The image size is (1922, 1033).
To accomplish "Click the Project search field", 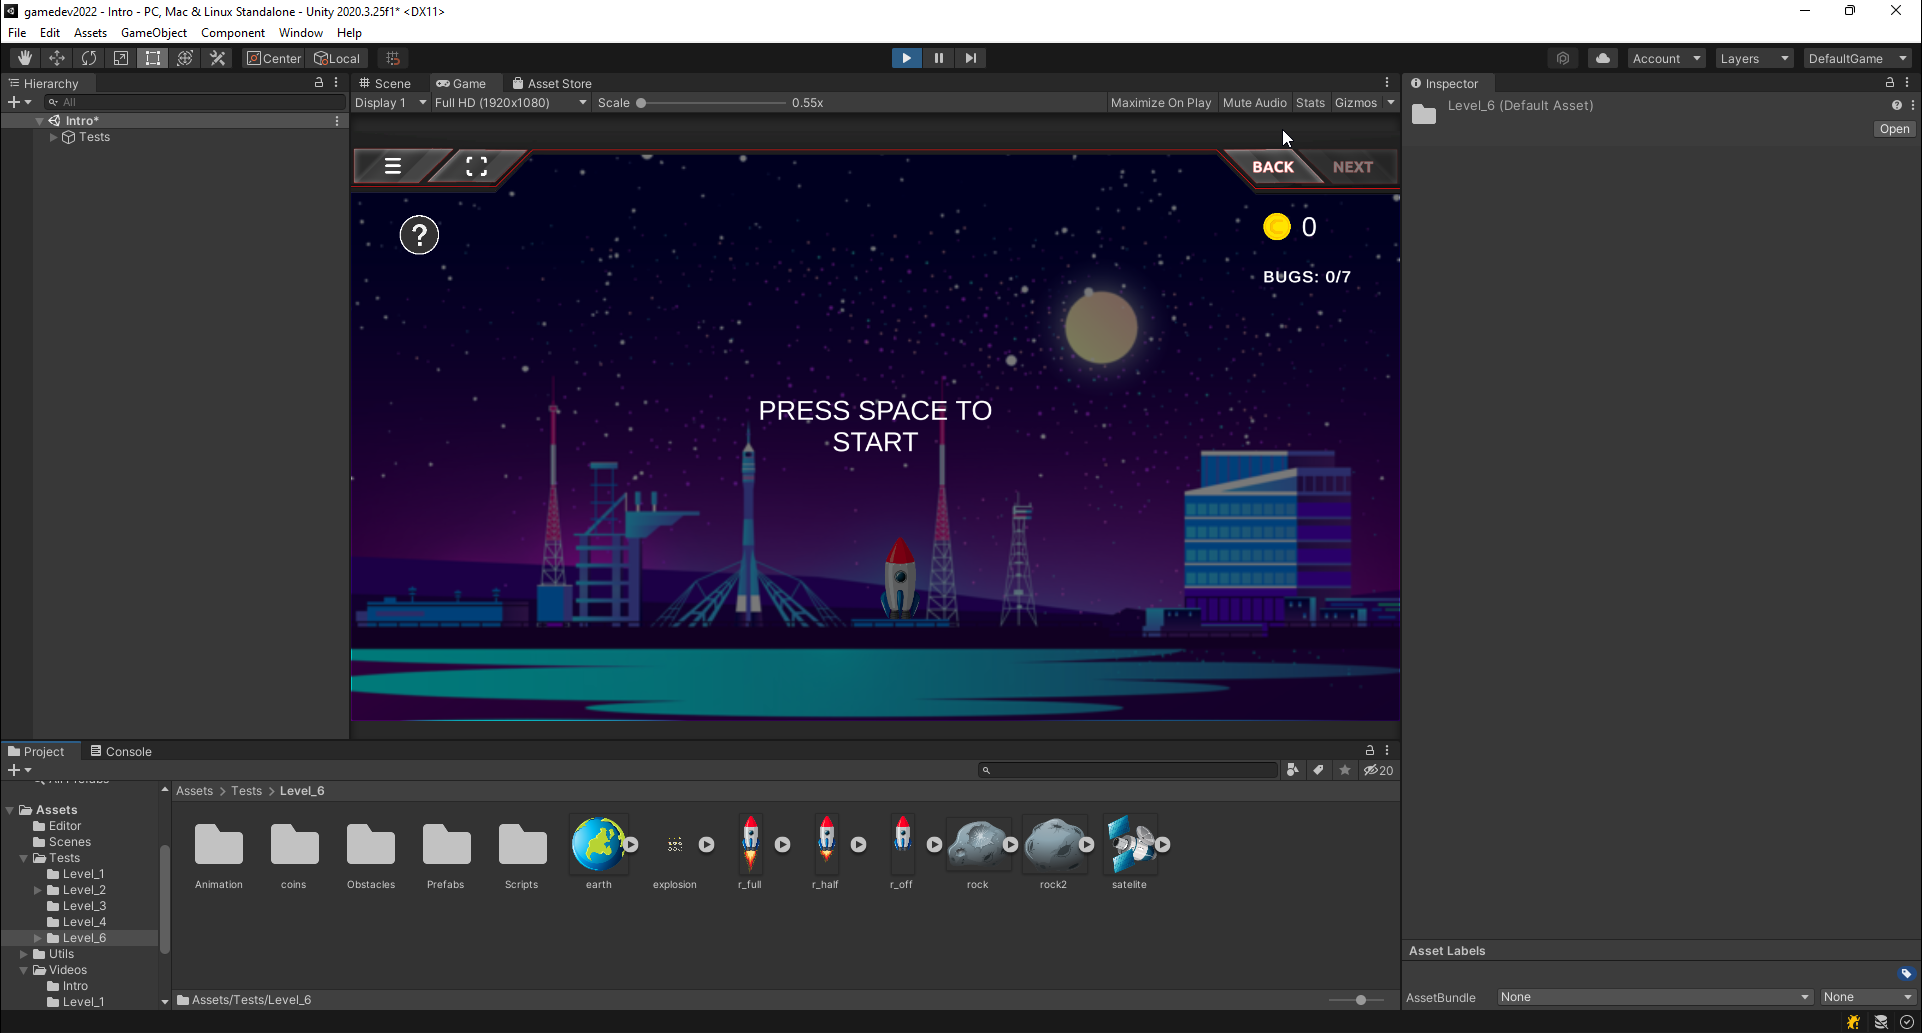I will pyautogui.click(x=1129, y=770).
